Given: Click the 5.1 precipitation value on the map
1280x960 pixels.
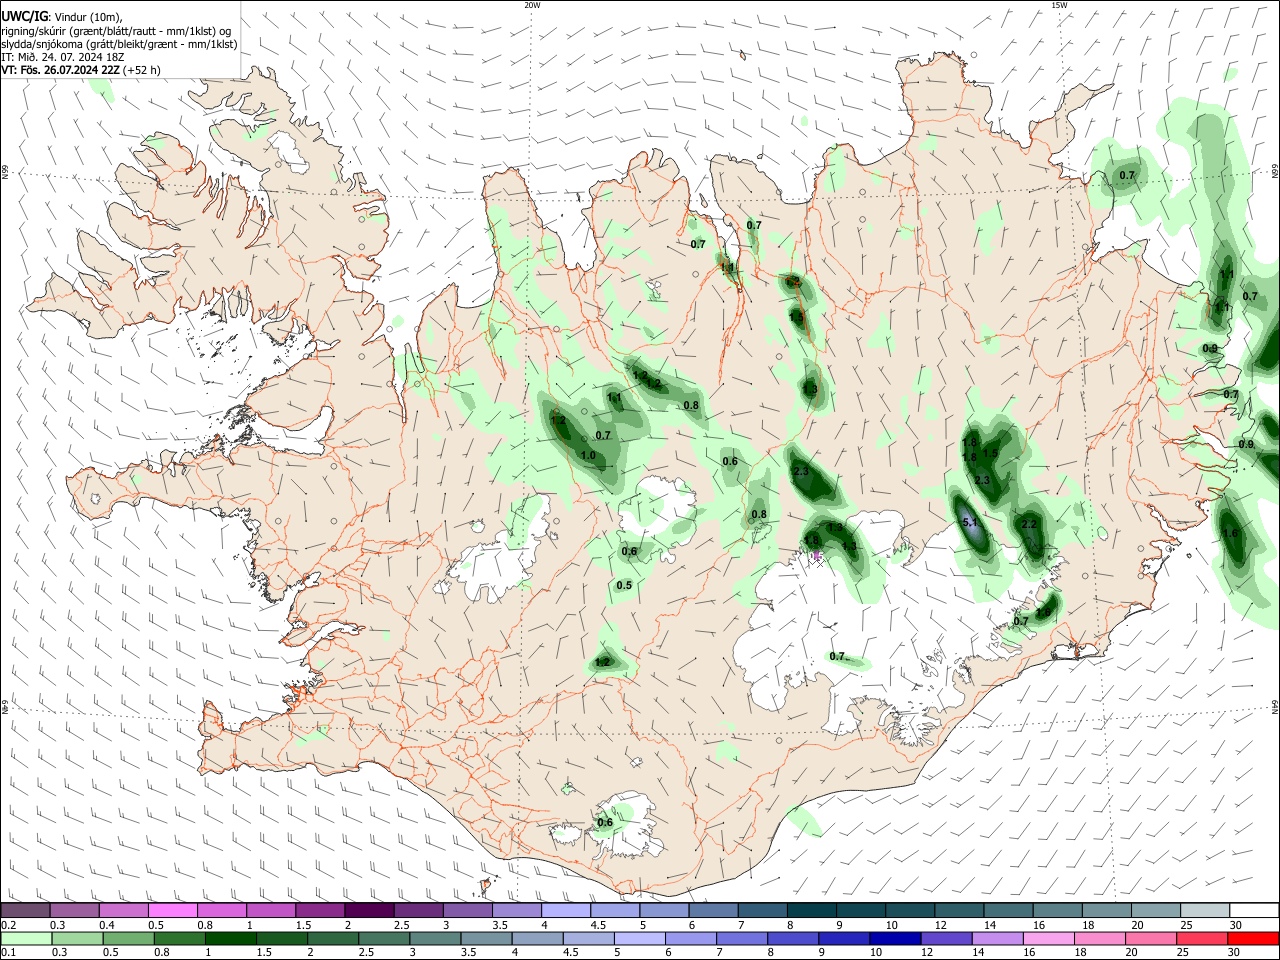Looking at the screenshot, I should point(970,522).
